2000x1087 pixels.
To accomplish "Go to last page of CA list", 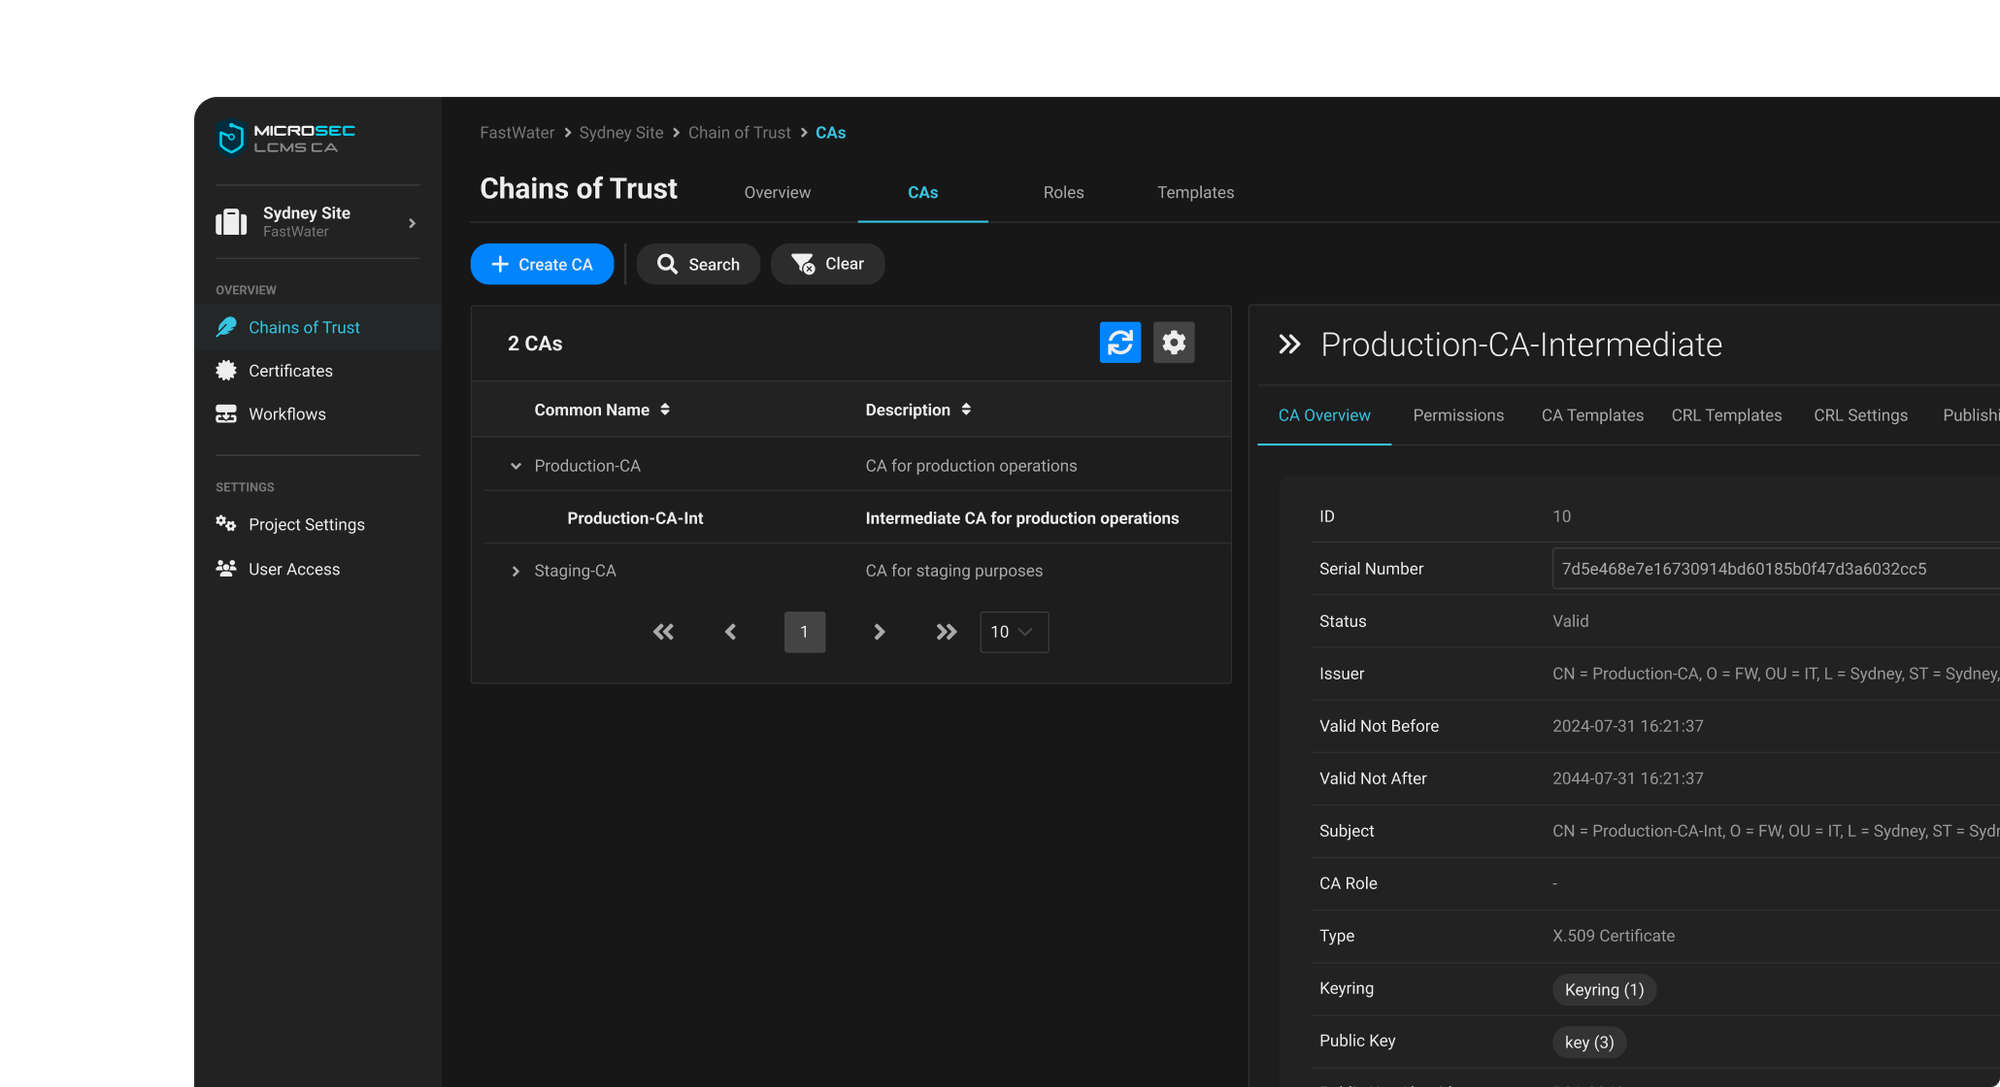I will pyautogui.click(x=946, y=632).
